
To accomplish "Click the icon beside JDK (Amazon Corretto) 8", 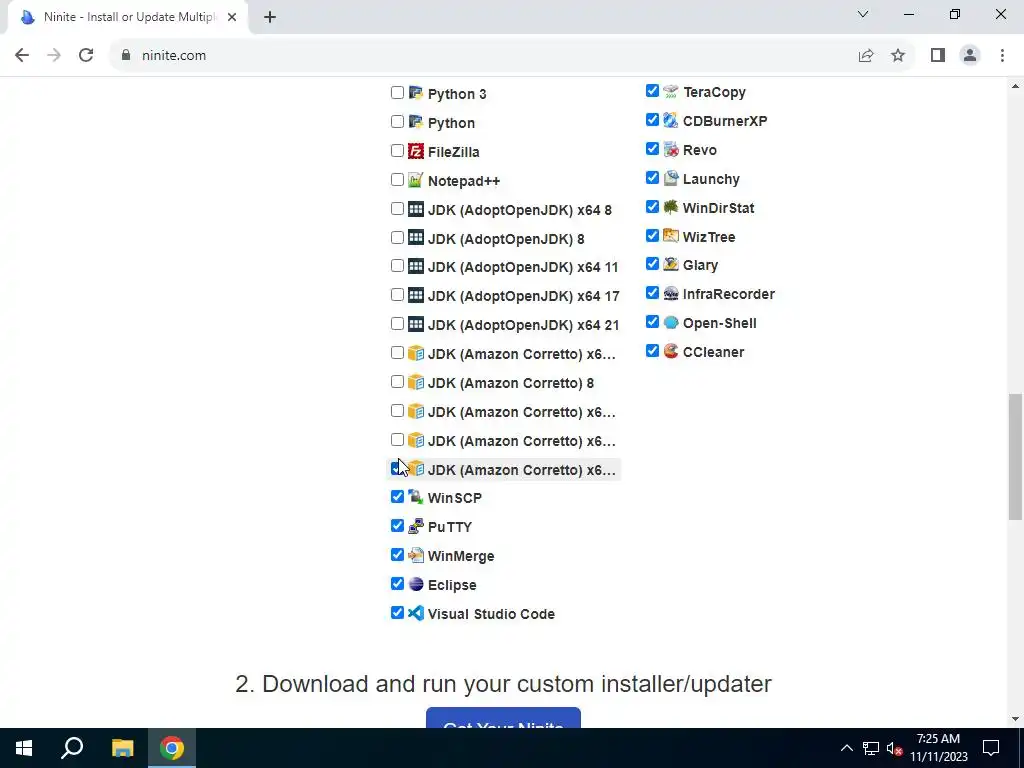I will (415, 382).
